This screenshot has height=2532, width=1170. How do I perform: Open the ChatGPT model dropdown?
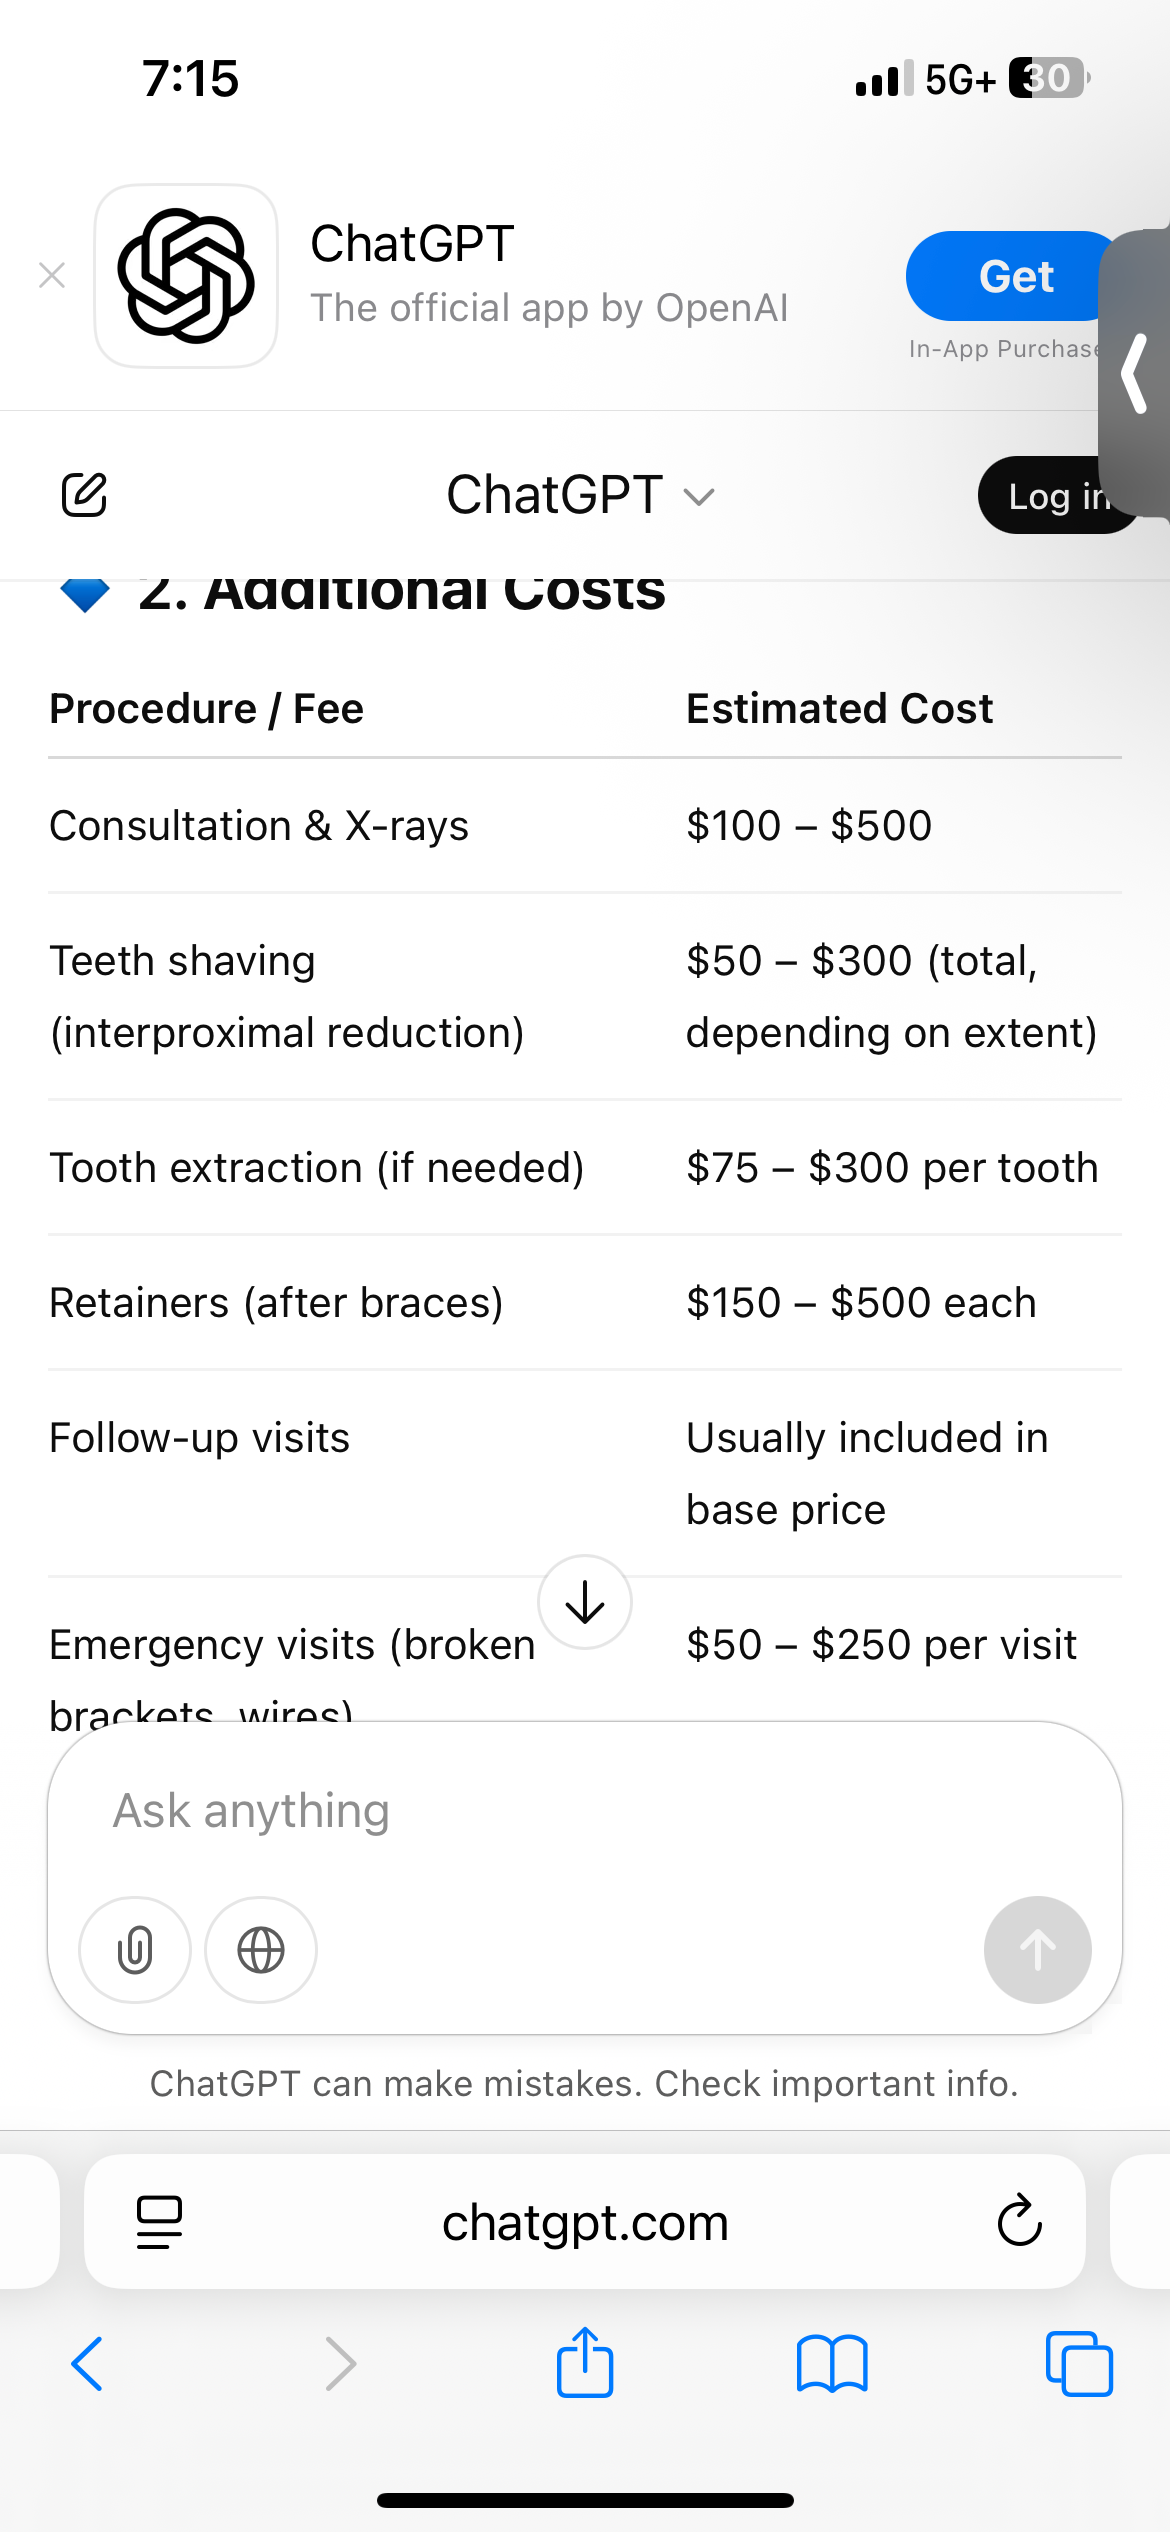click(581, 495)
